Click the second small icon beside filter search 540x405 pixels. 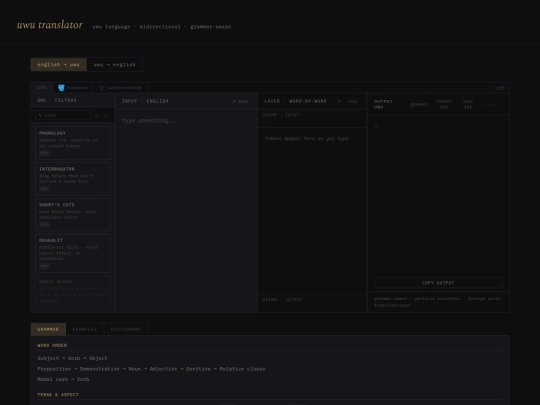[x=106, y=115]
